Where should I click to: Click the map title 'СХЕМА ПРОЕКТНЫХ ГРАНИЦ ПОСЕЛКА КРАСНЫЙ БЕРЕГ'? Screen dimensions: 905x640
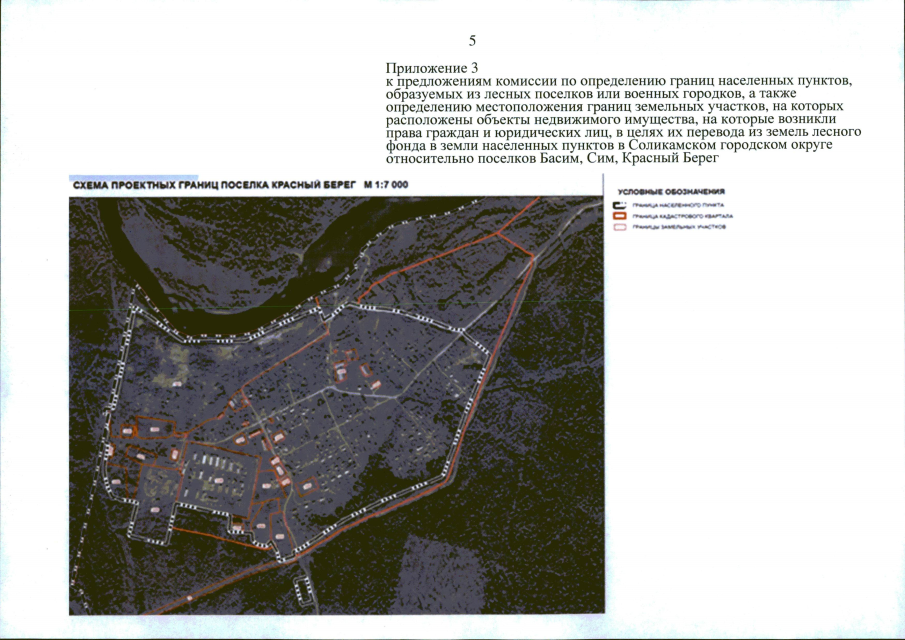(214, 185)
